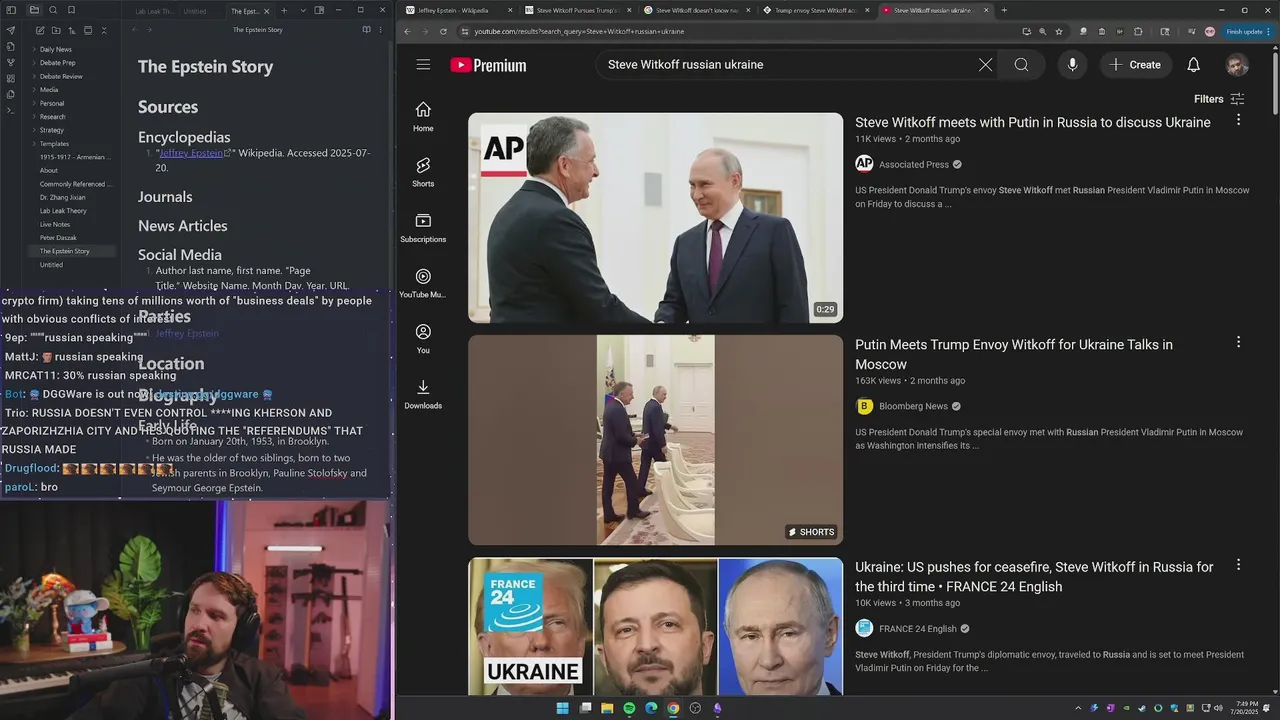Open Shorts in YouTube sidebar

click(423, 172)
